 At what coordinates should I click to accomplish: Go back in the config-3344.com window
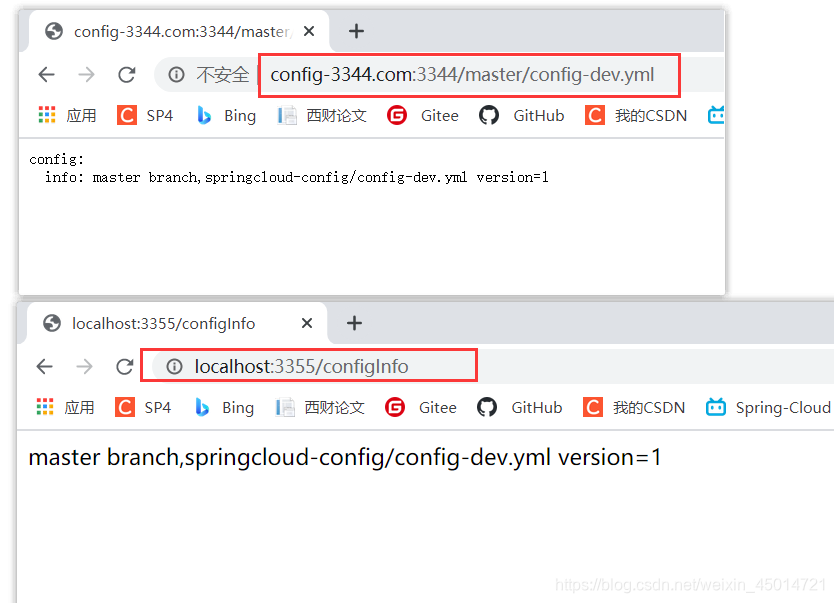coord(47,74)
